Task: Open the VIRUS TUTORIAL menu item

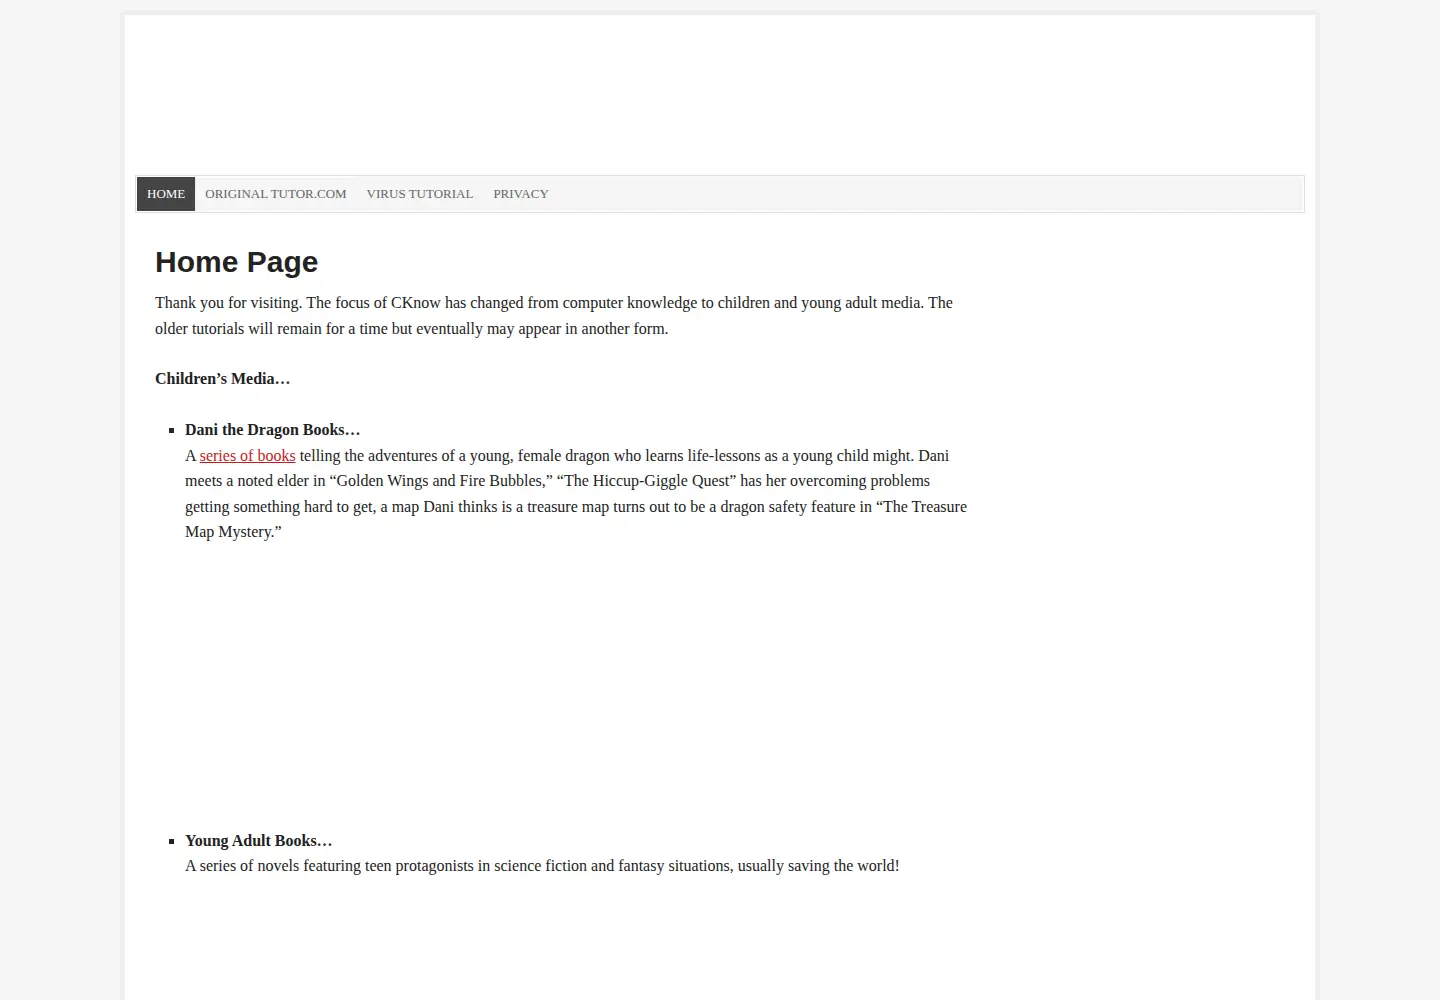Action: (x=420, y=194)
